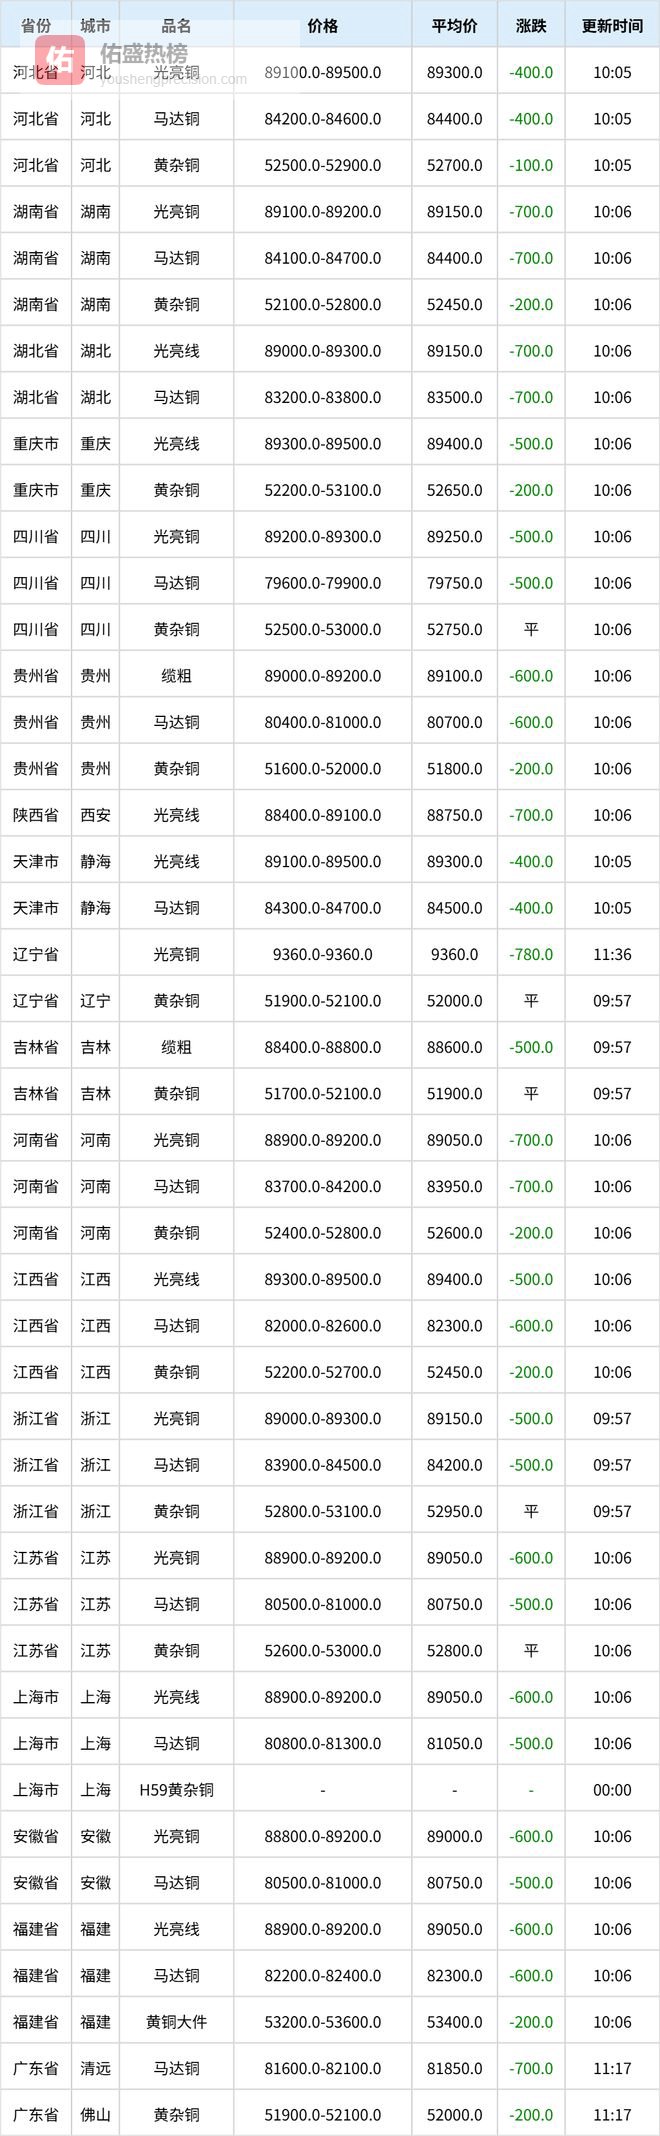Screen dimensions: 660x2136
Task: Select the 79750.0 average price cell
Action: [x=454, y=583]
